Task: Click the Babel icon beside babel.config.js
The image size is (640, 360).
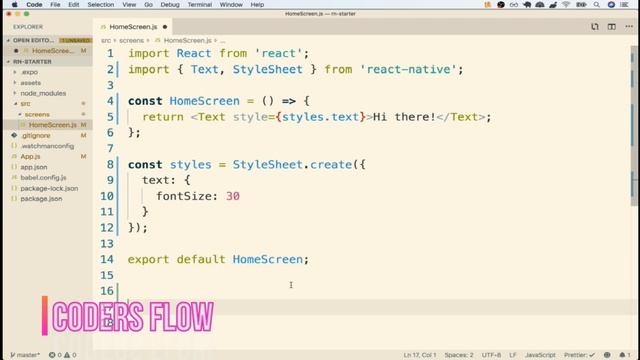Action: point(14,178)
